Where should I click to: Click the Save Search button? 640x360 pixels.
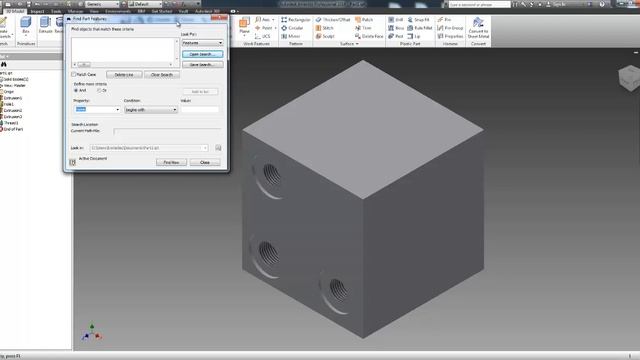(202, 64)
